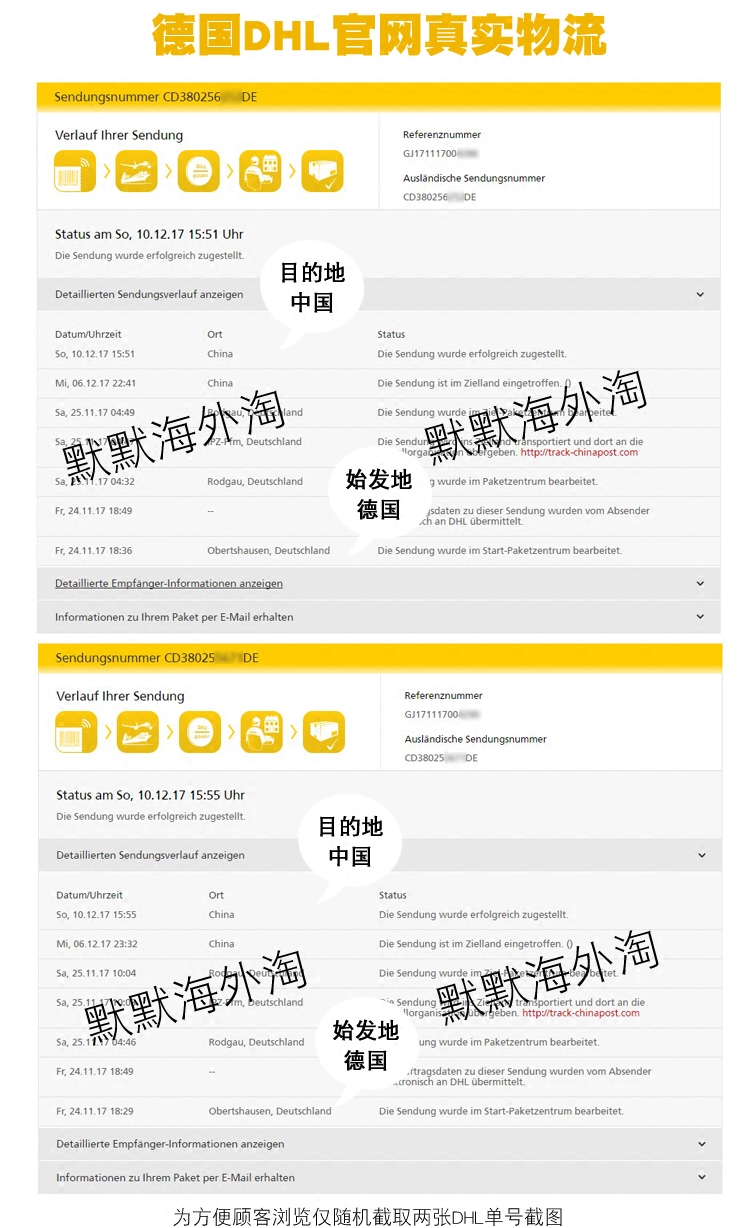Viewport: 750px width, 1228px height.
Task: Click the table date 'So, 10.12.17 15:55'
Action: click(96, 915)
